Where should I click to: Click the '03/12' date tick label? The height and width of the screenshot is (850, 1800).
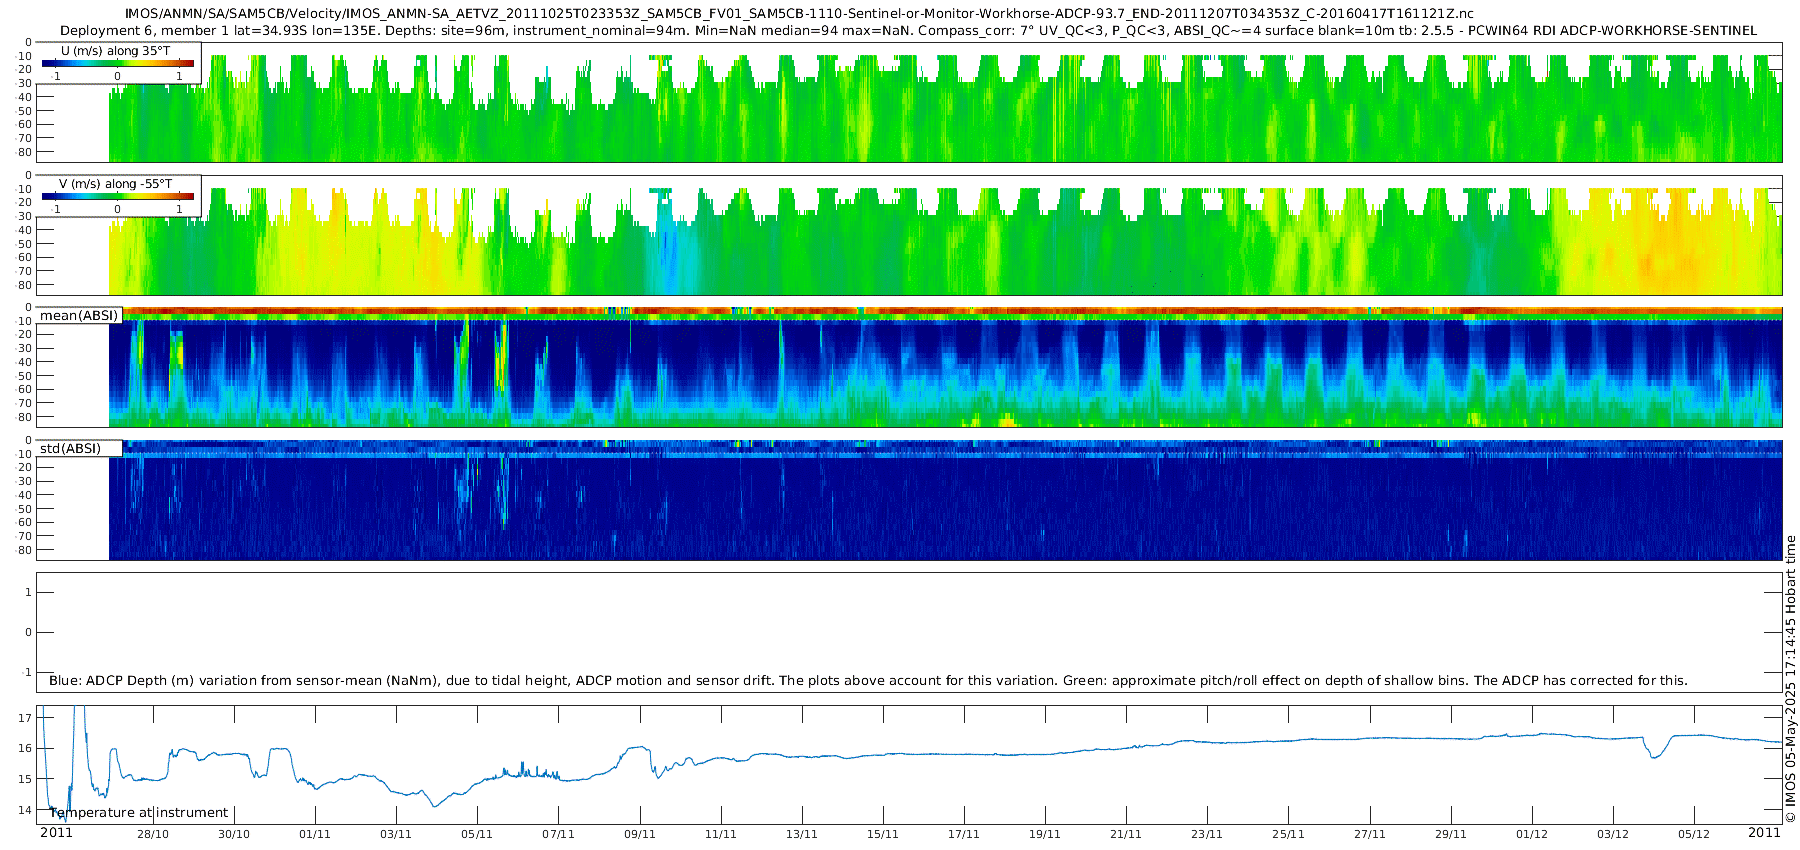[x=1613, y=834]
